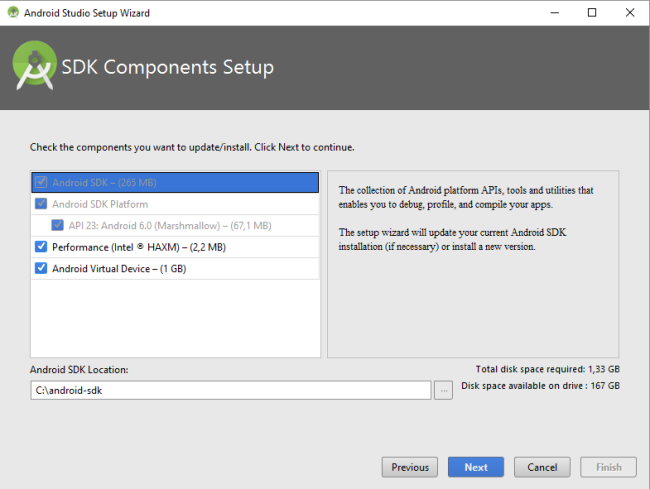
Task: Toggle API 23 Android 6.0 Marshmallow checkbox
Action: (58, 225)
